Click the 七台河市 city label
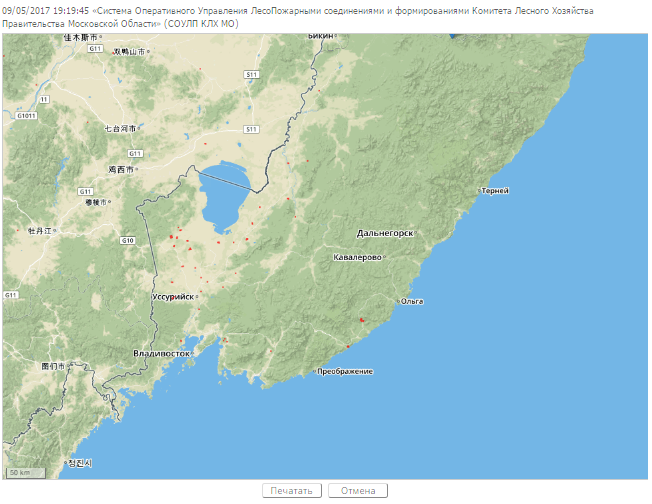Viewport: 652px width, 504px height. [123, 128]
